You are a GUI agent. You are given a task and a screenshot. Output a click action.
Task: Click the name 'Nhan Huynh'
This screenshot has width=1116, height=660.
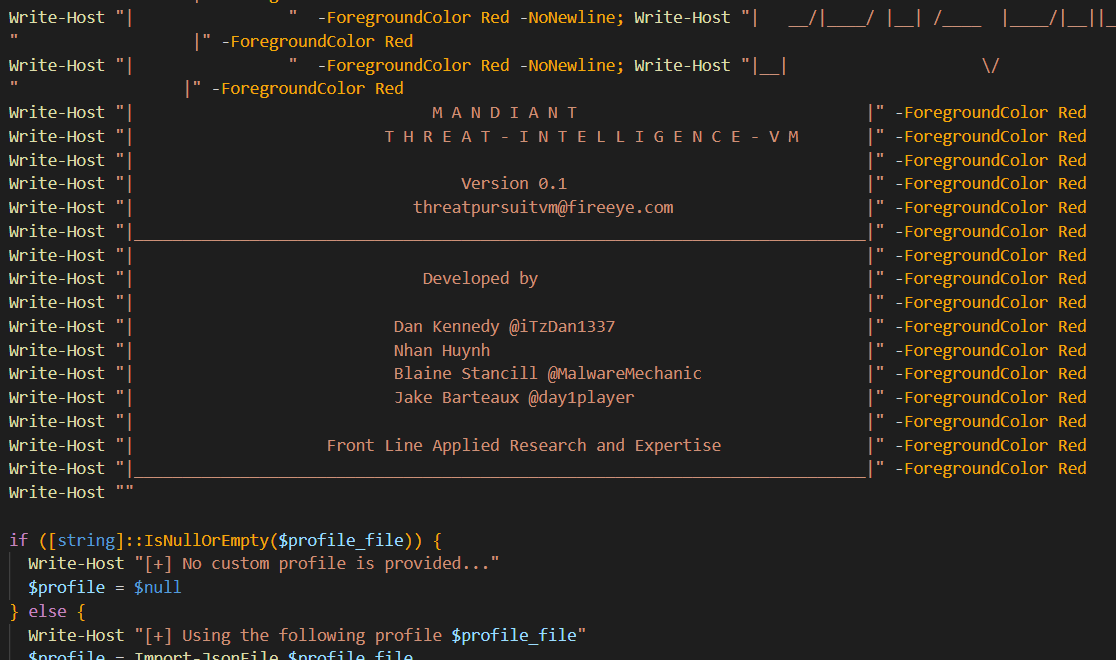441,350
